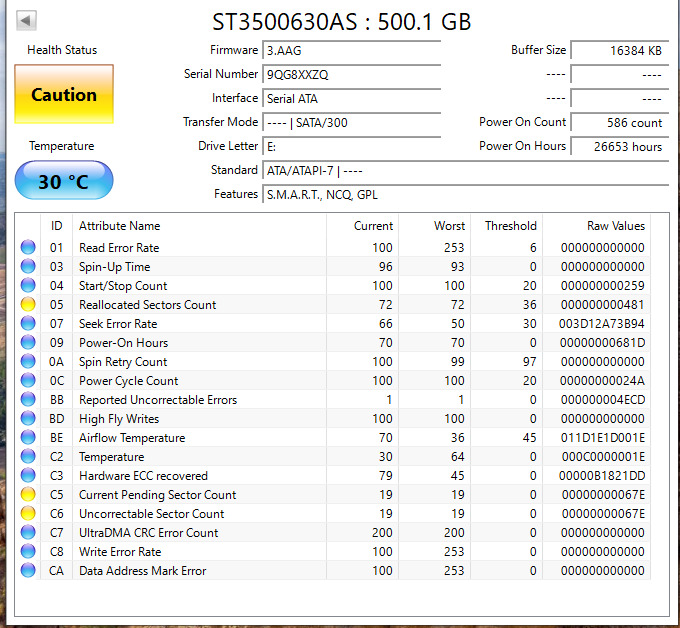Select the Current Pending Sector Count name
This screenshot has width=680, height=628.
[157, 495]
